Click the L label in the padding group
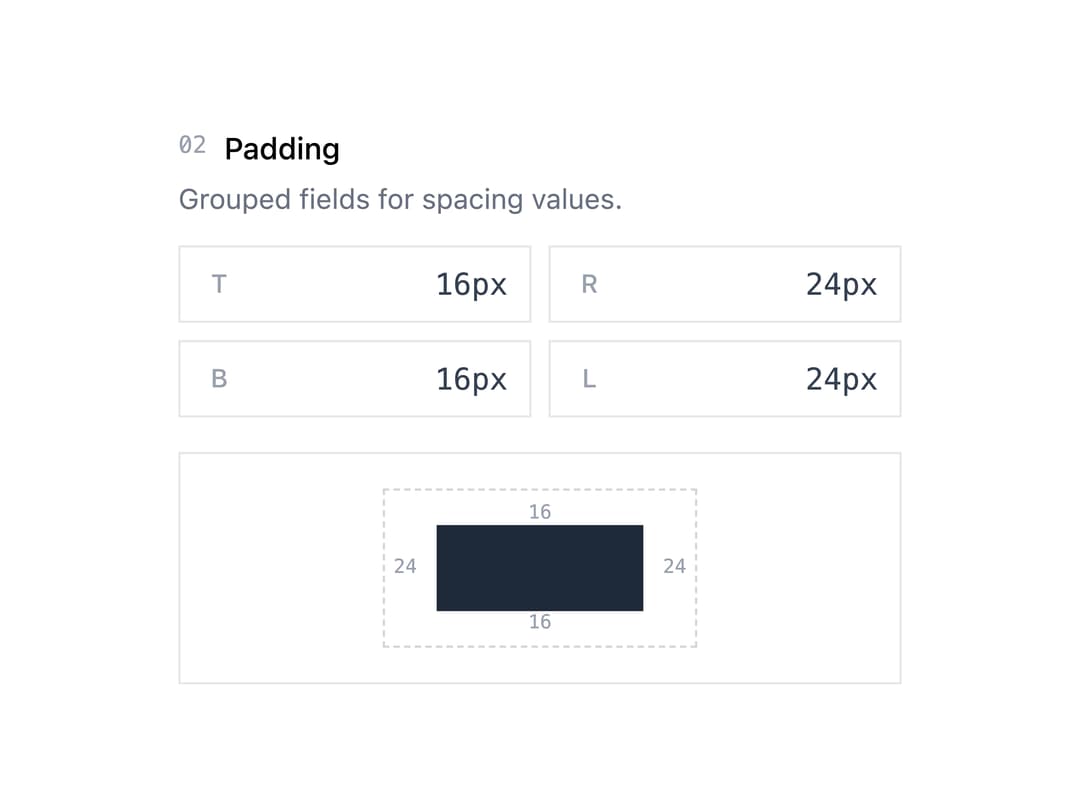 [x=589, y=379]
